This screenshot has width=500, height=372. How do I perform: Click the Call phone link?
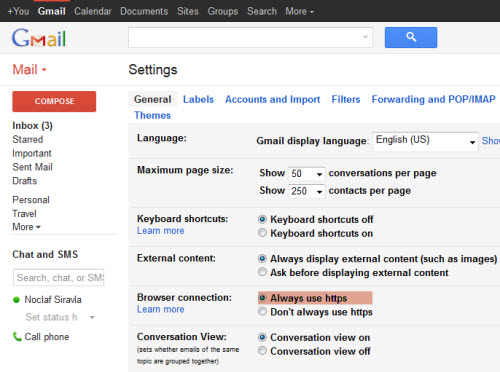pos(47,337)
